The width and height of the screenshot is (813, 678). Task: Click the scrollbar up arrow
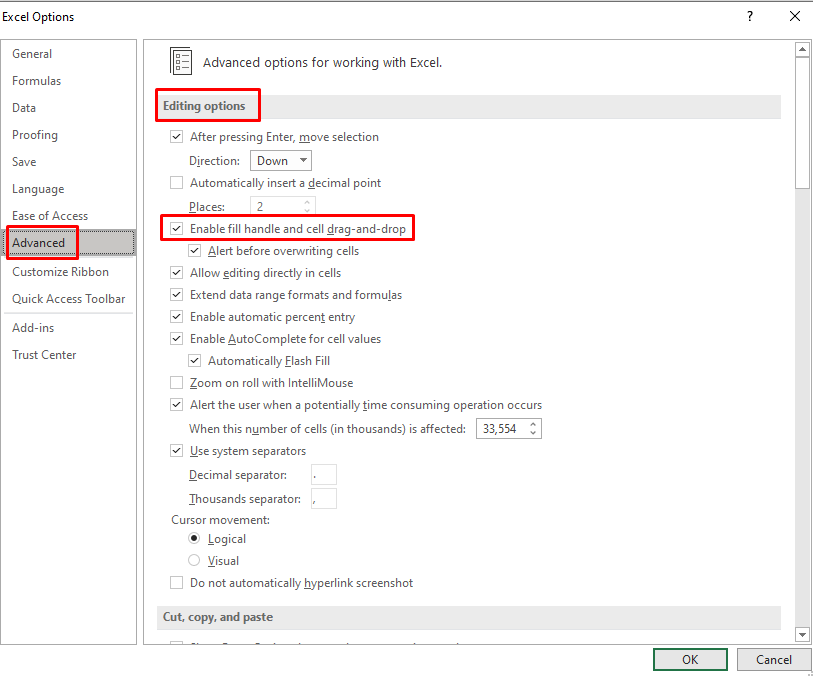[802, 50]
